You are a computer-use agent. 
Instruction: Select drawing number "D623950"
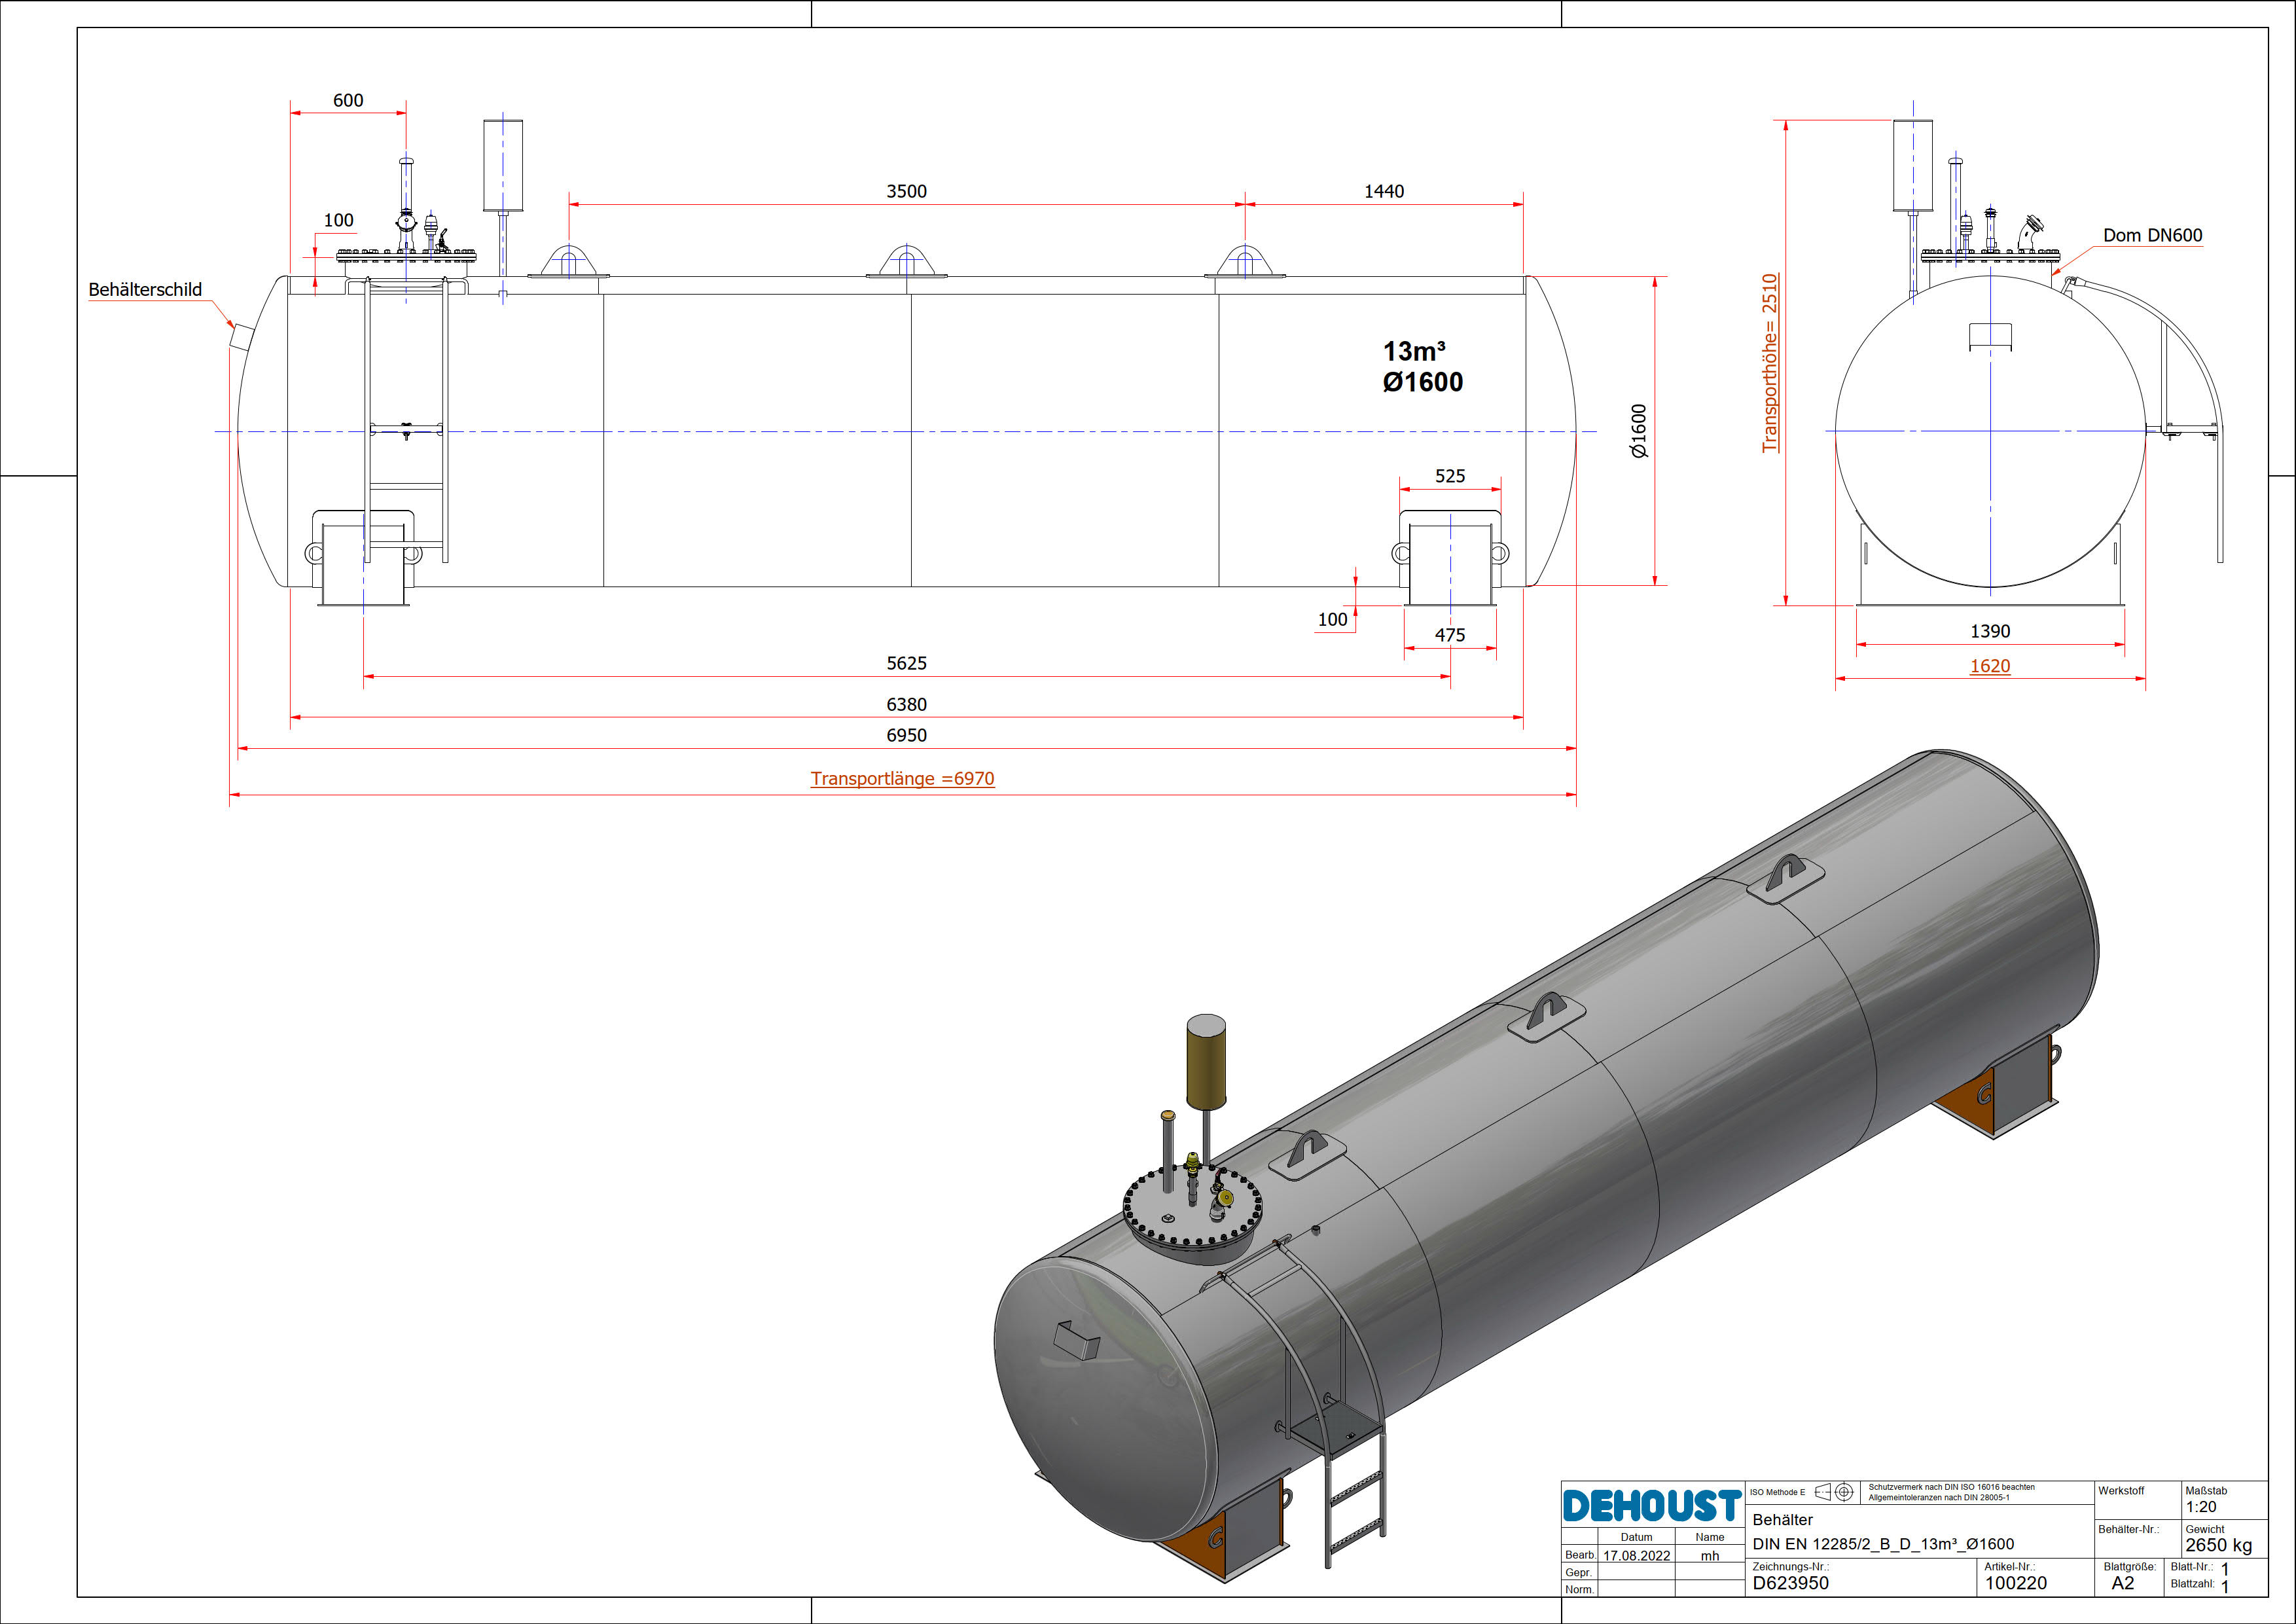[1790, 1583]
